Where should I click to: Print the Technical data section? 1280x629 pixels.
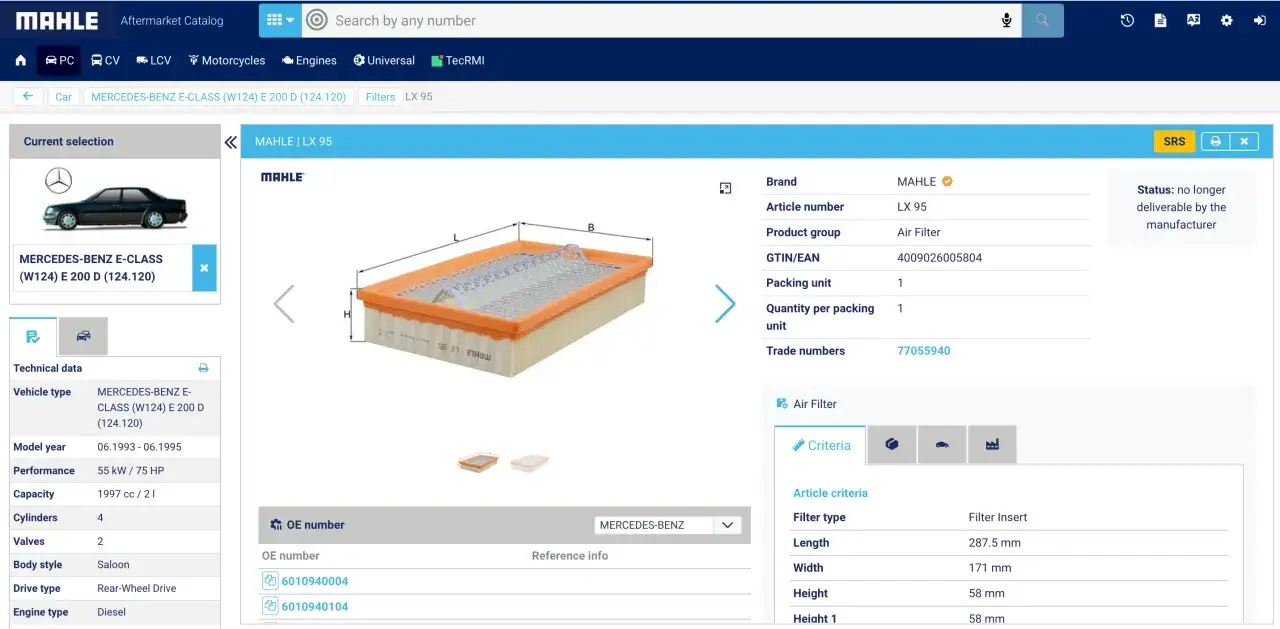(203, 368)
